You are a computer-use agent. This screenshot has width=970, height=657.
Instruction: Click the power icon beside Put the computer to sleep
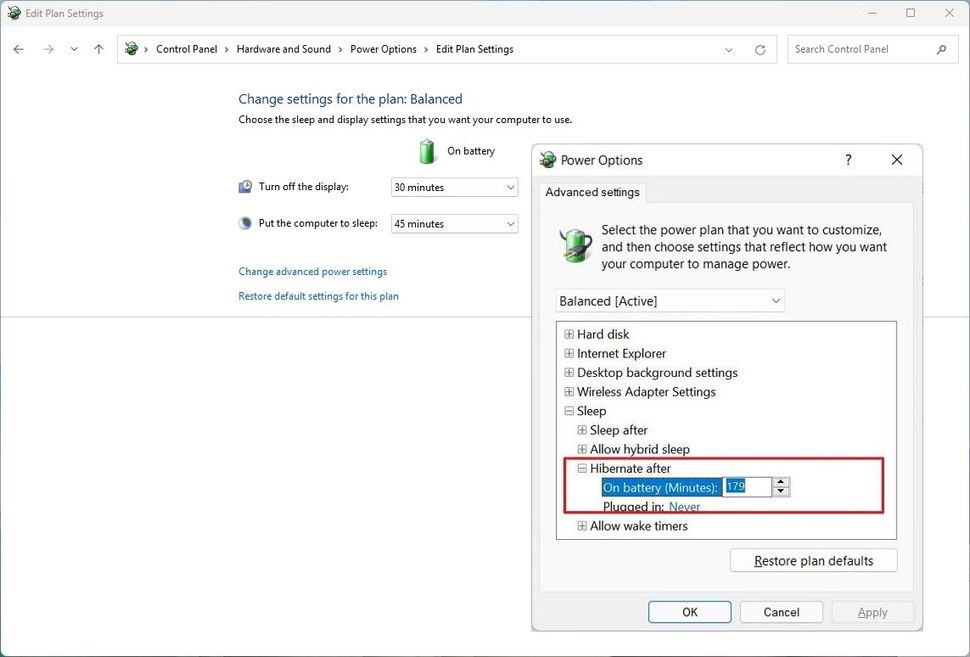pos(244,222)
